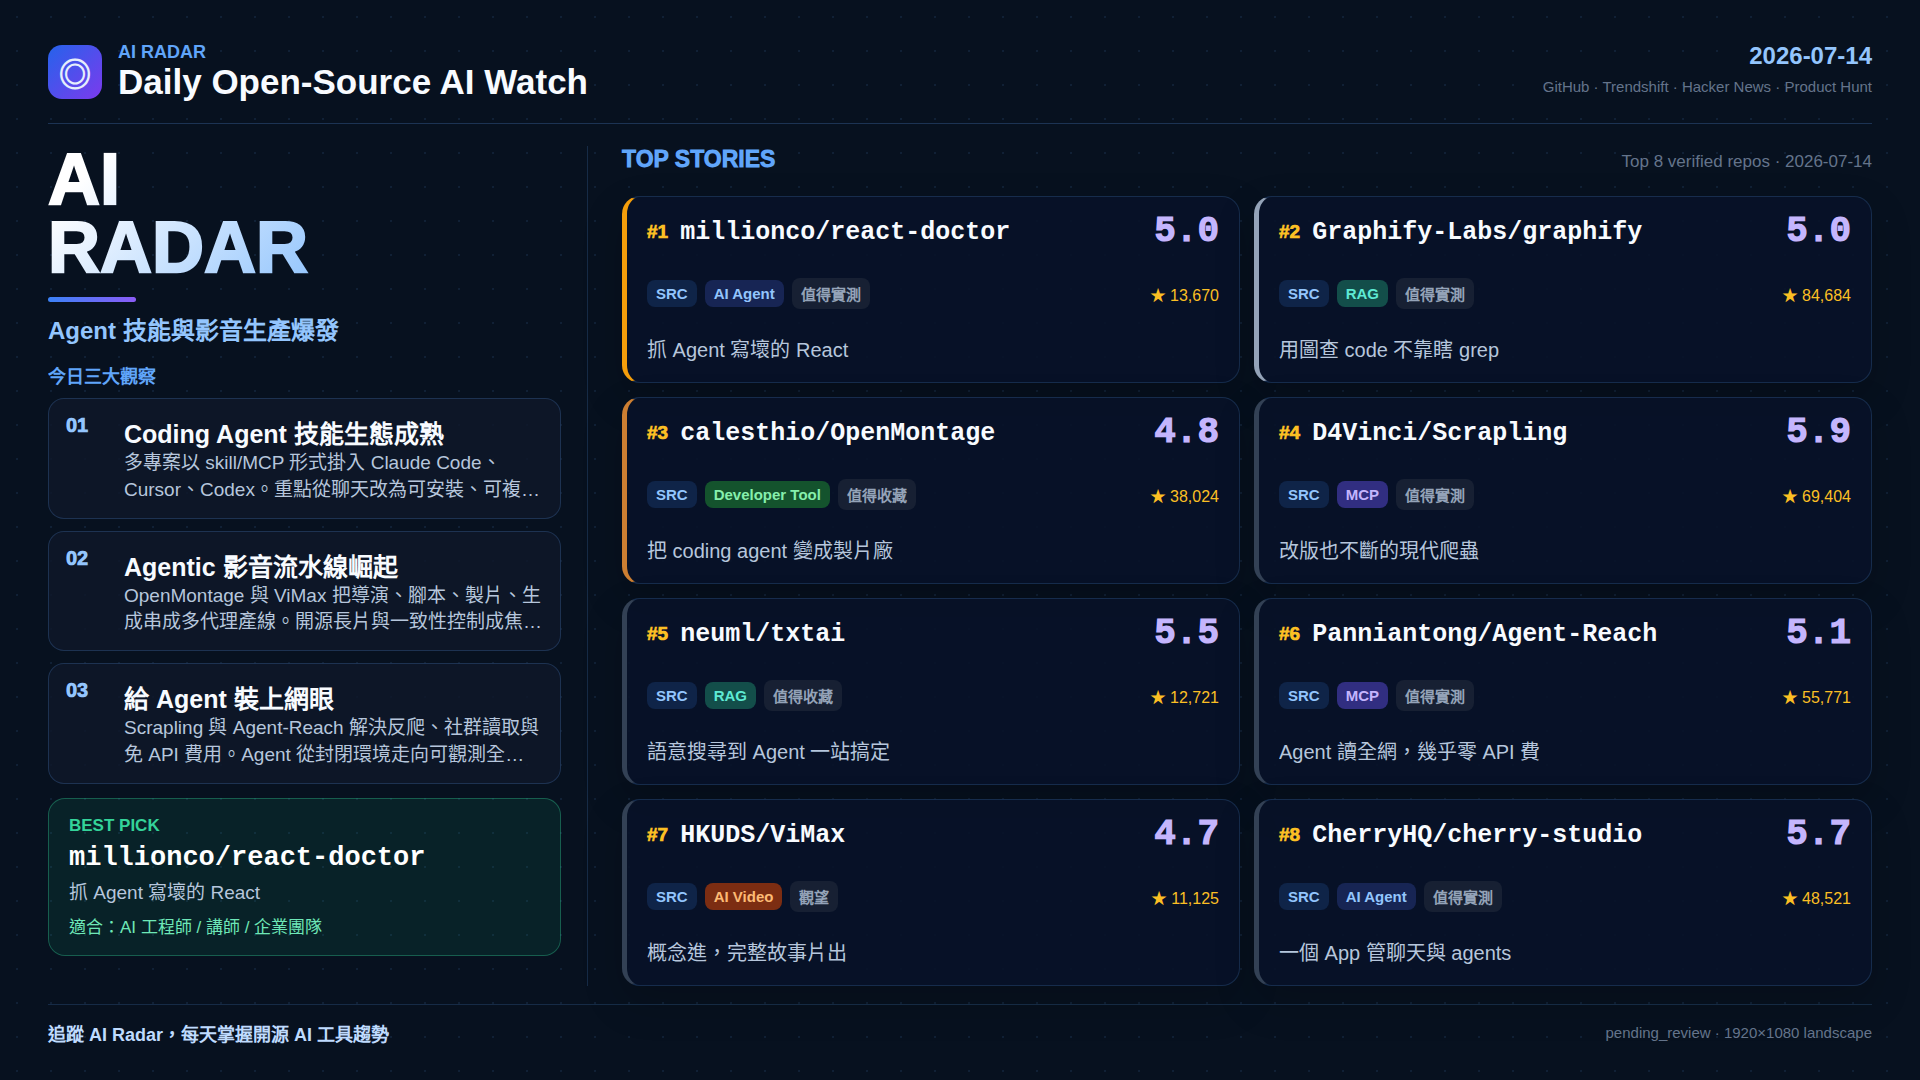Click the MCP tag on Scrapling card
The height and width of the screenshot is (1080, 1920).
tap(1362, 495)
